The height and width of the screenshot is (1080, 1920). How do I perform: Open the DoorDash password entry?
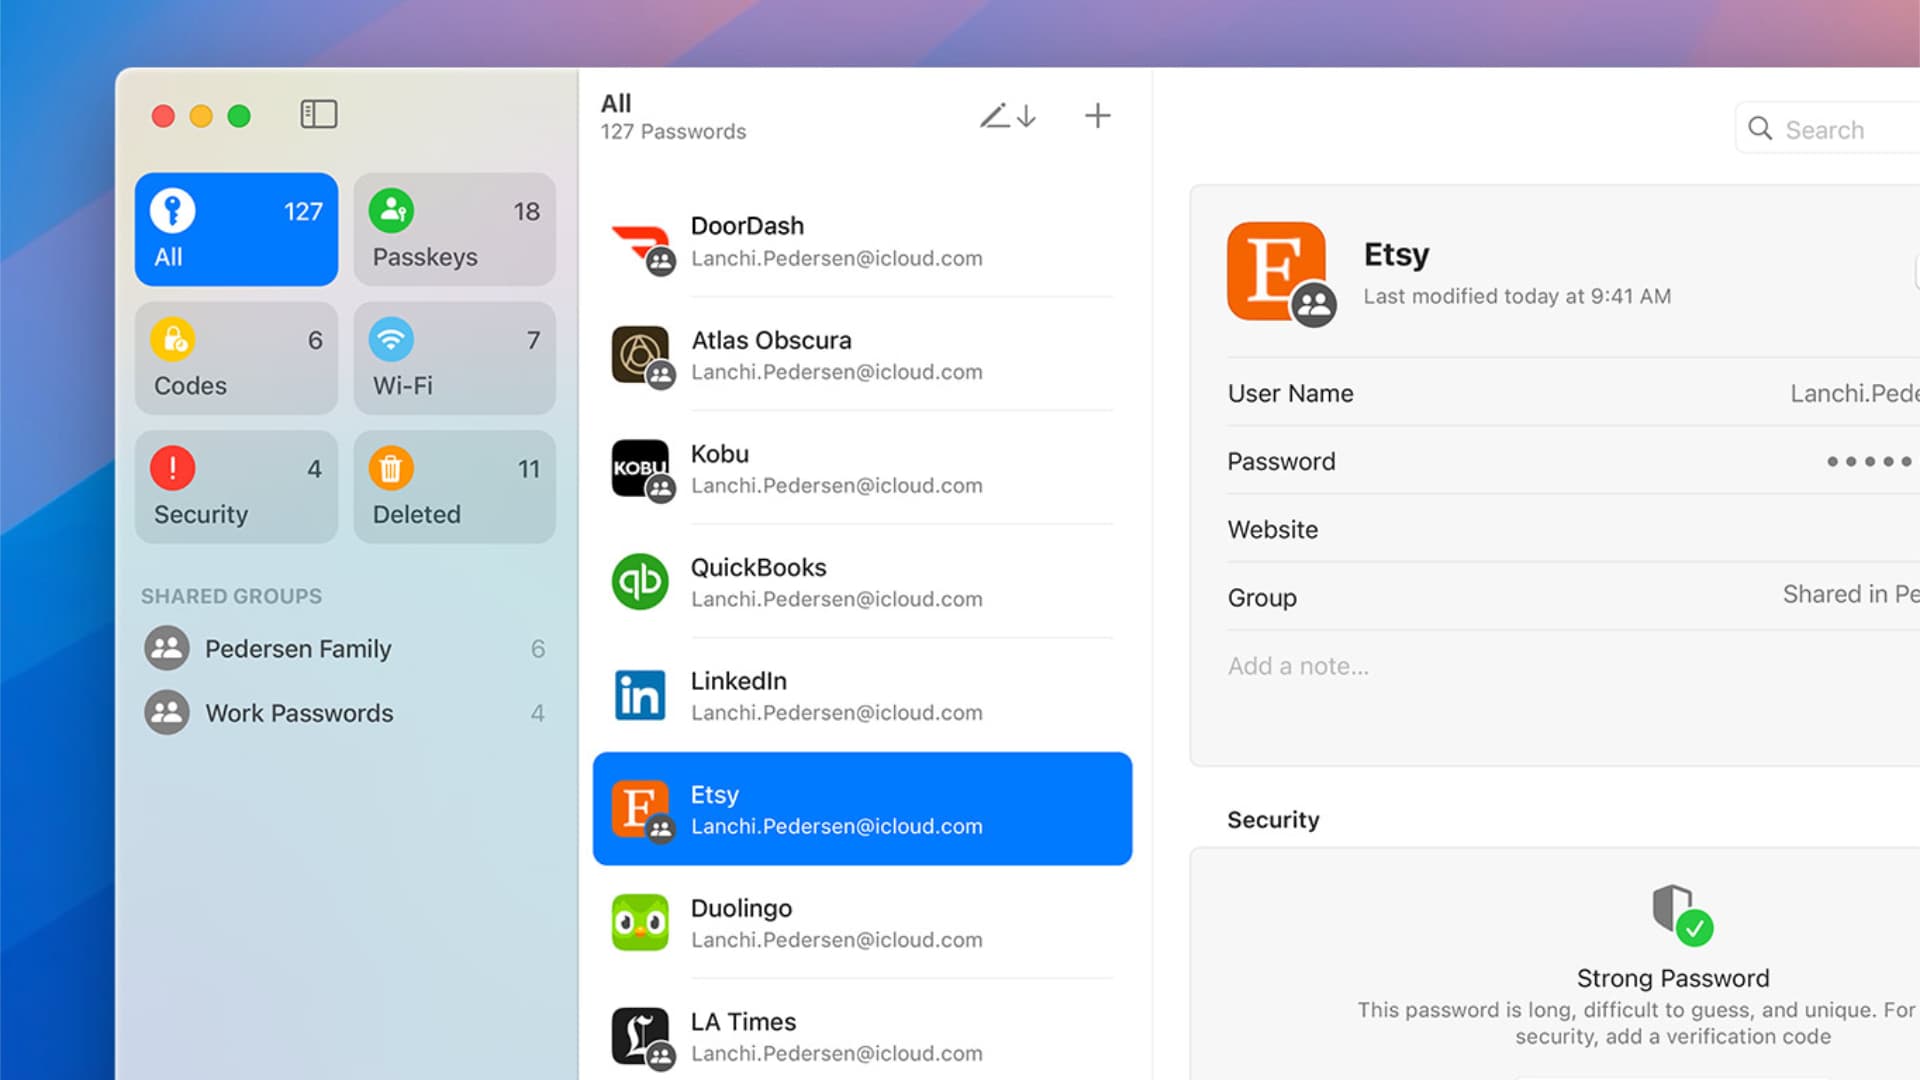tap(862, 242)
